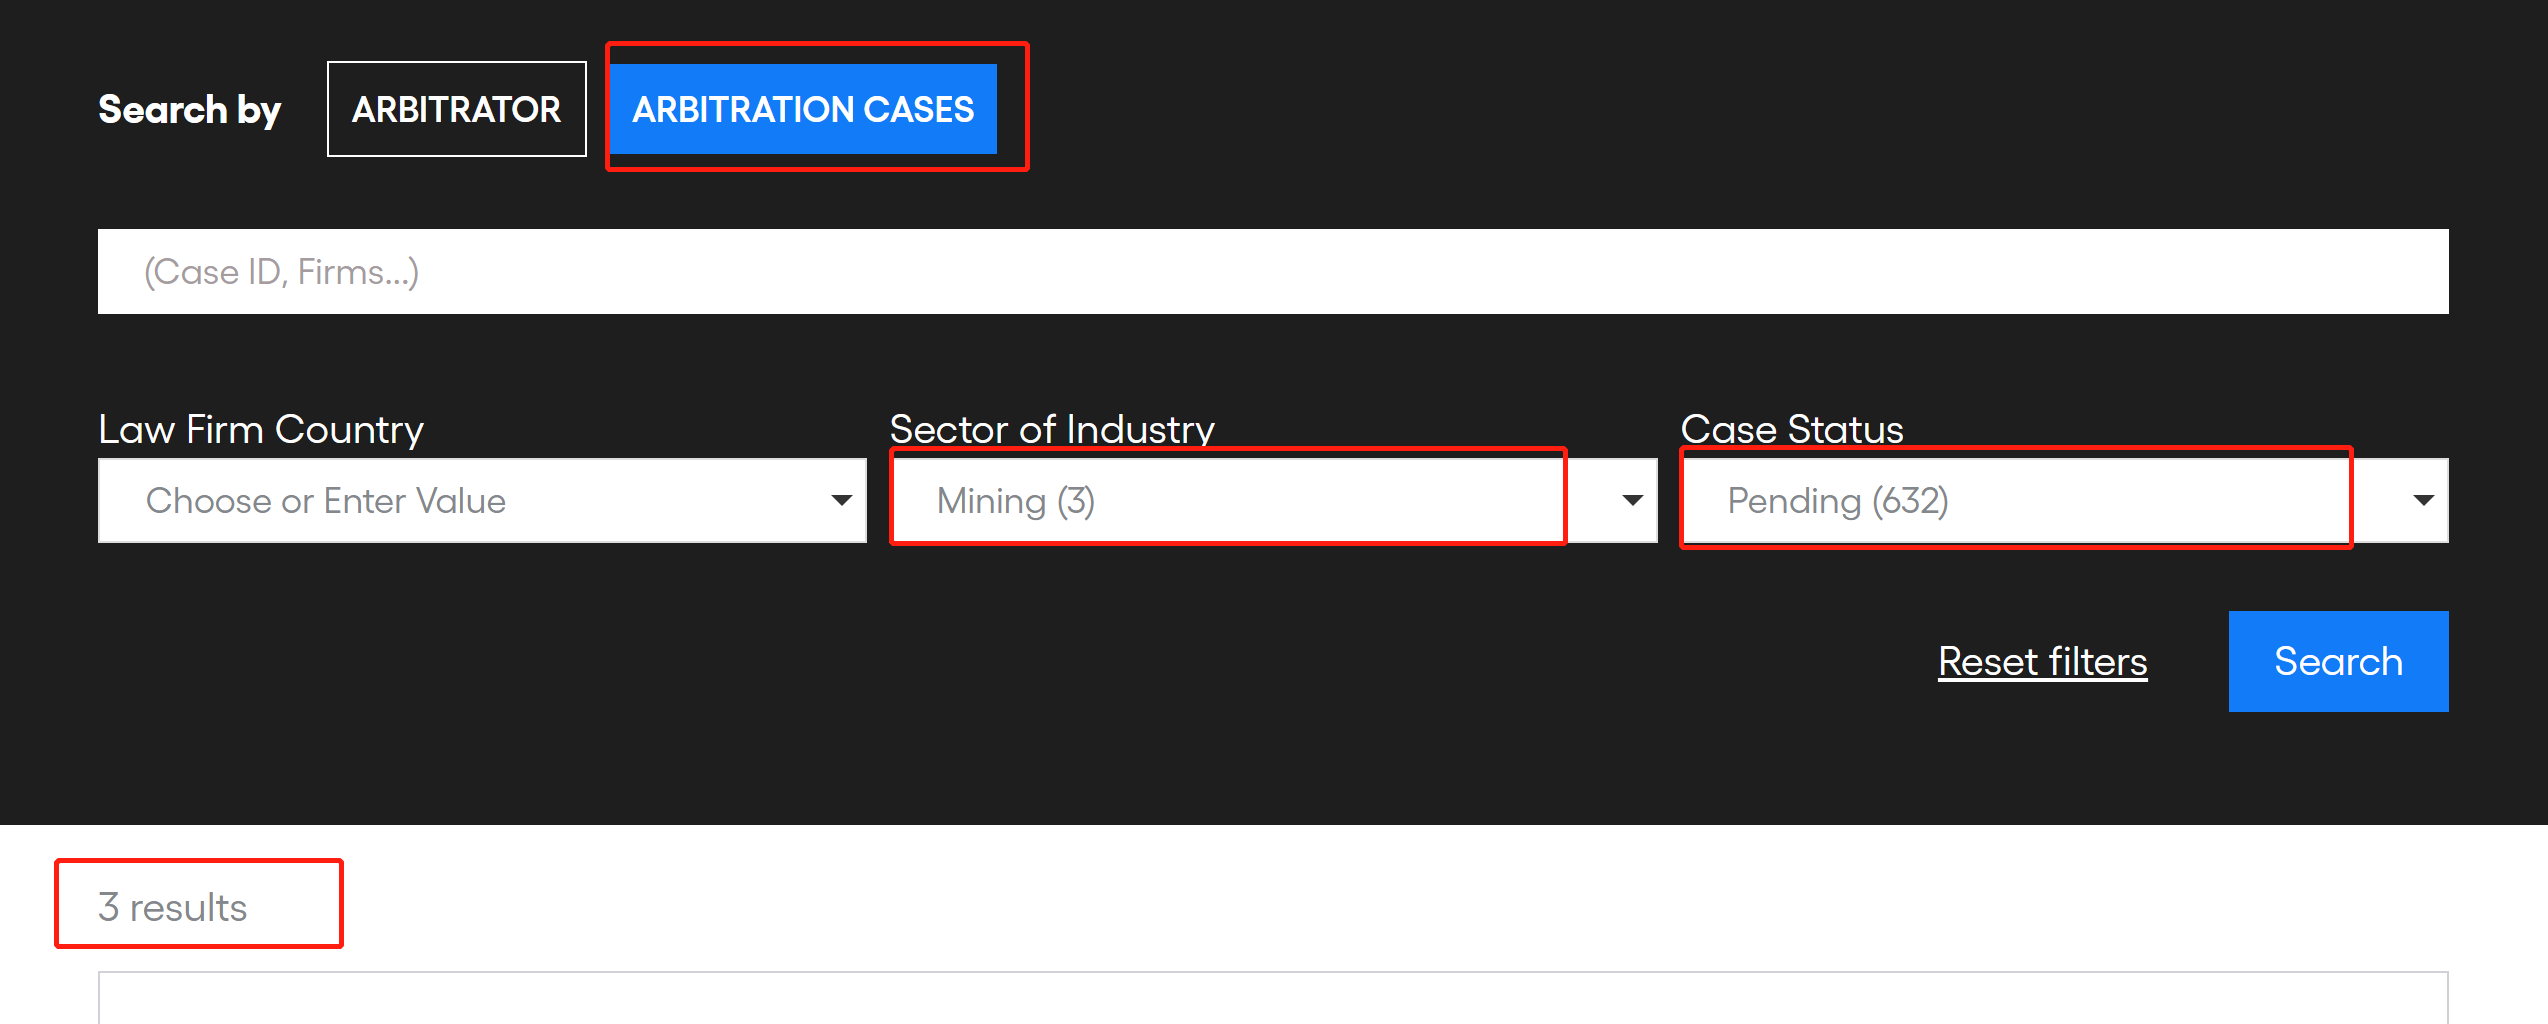
Task: Click the "Pending (632)" selected value text
Action: click(x=1837, y=501)
